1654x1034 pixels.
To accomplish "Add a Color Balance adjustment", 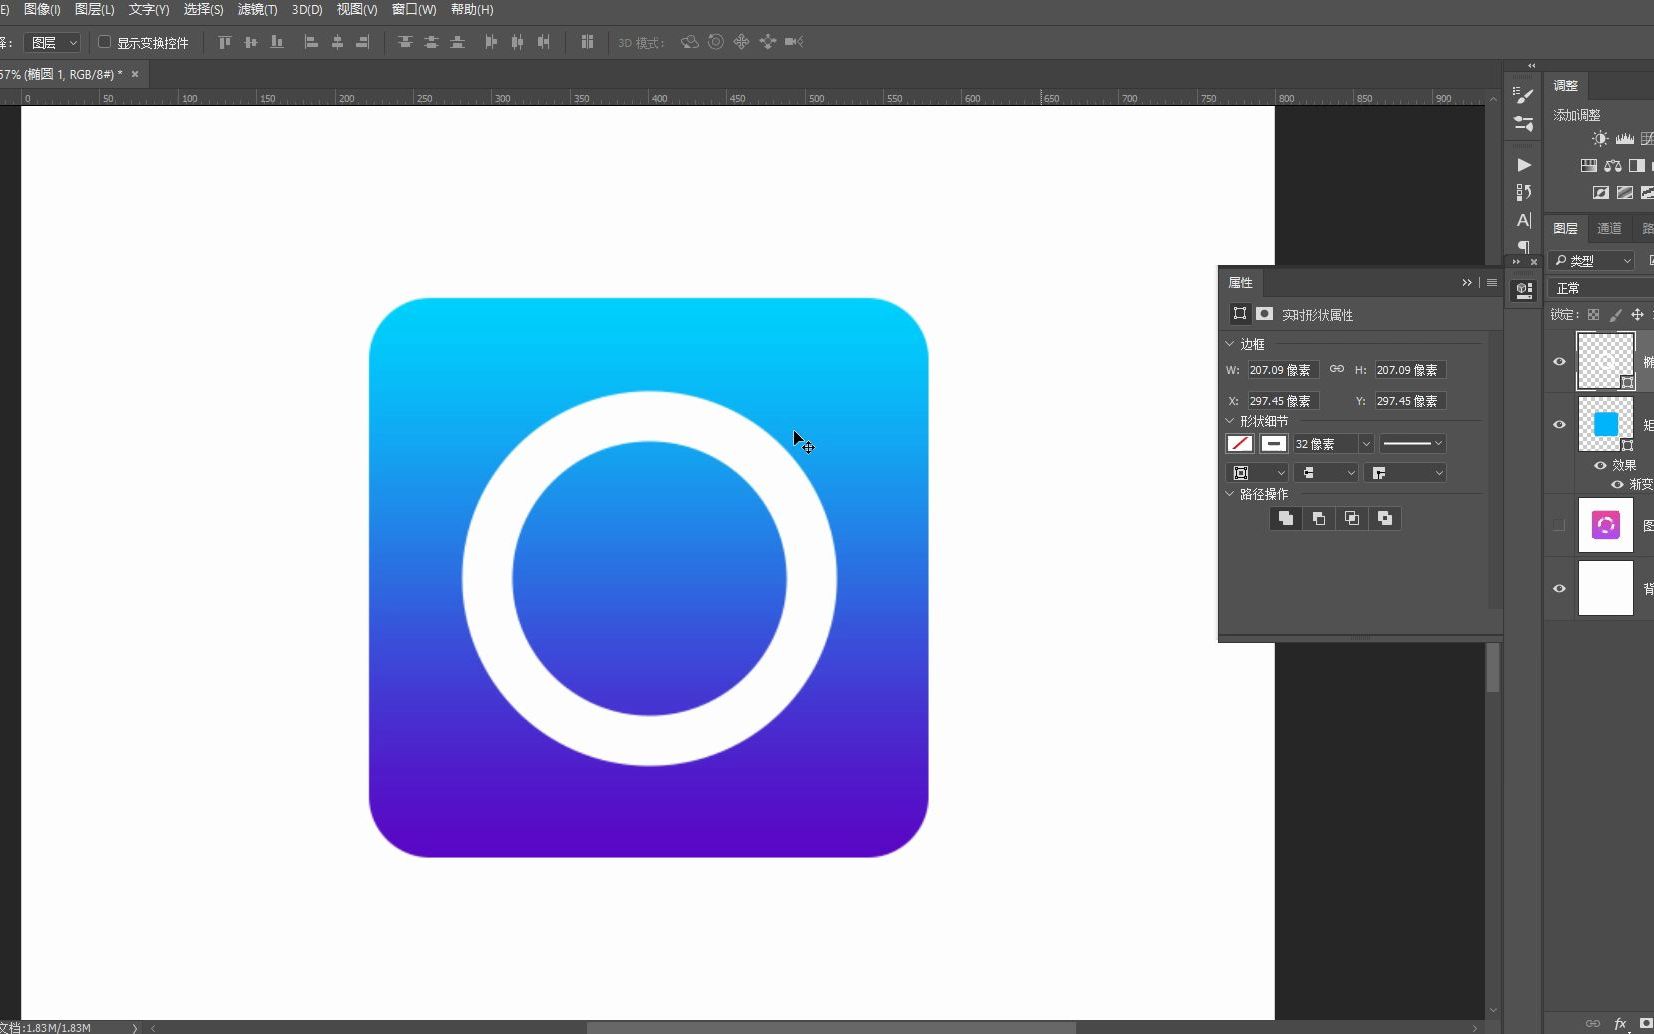I will pyautogui.click(x=1612, y=166).
